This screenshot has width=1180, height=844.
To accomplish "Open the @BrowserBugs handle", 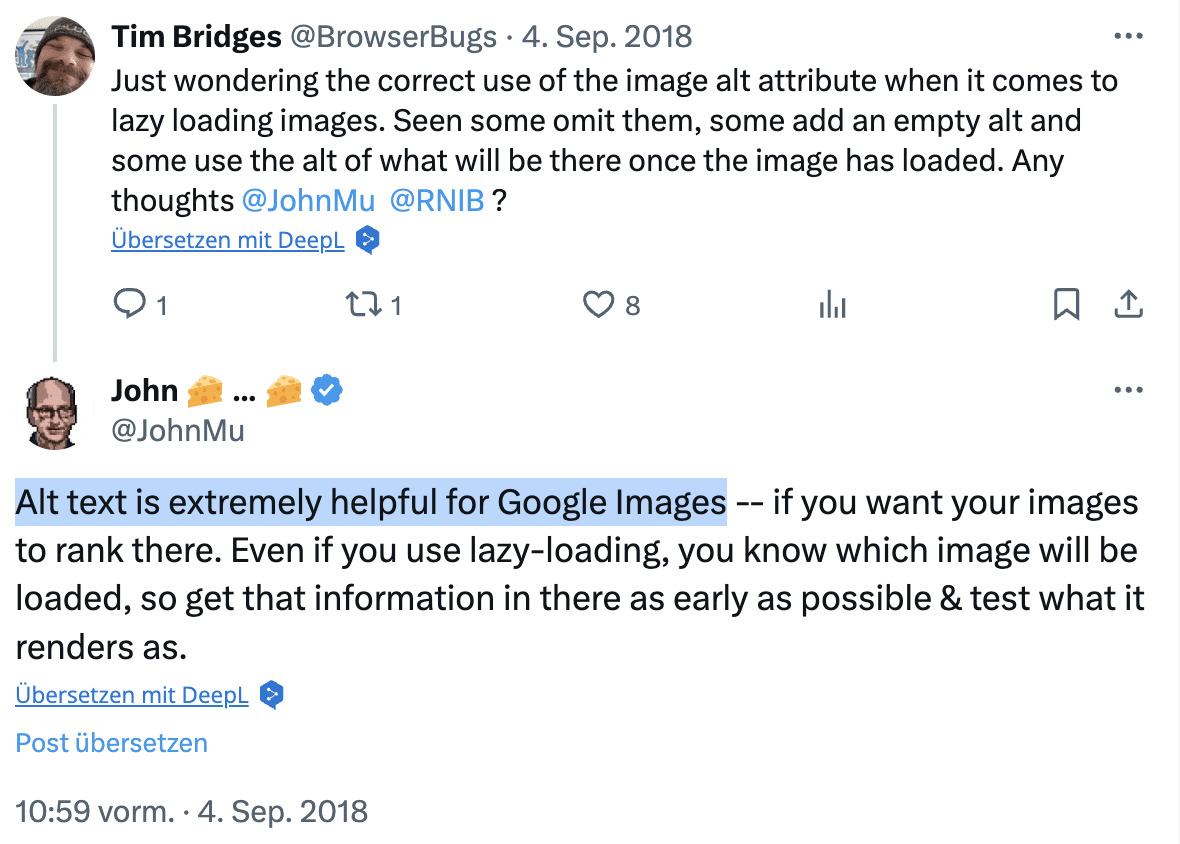I will click(x=393, y=36).
